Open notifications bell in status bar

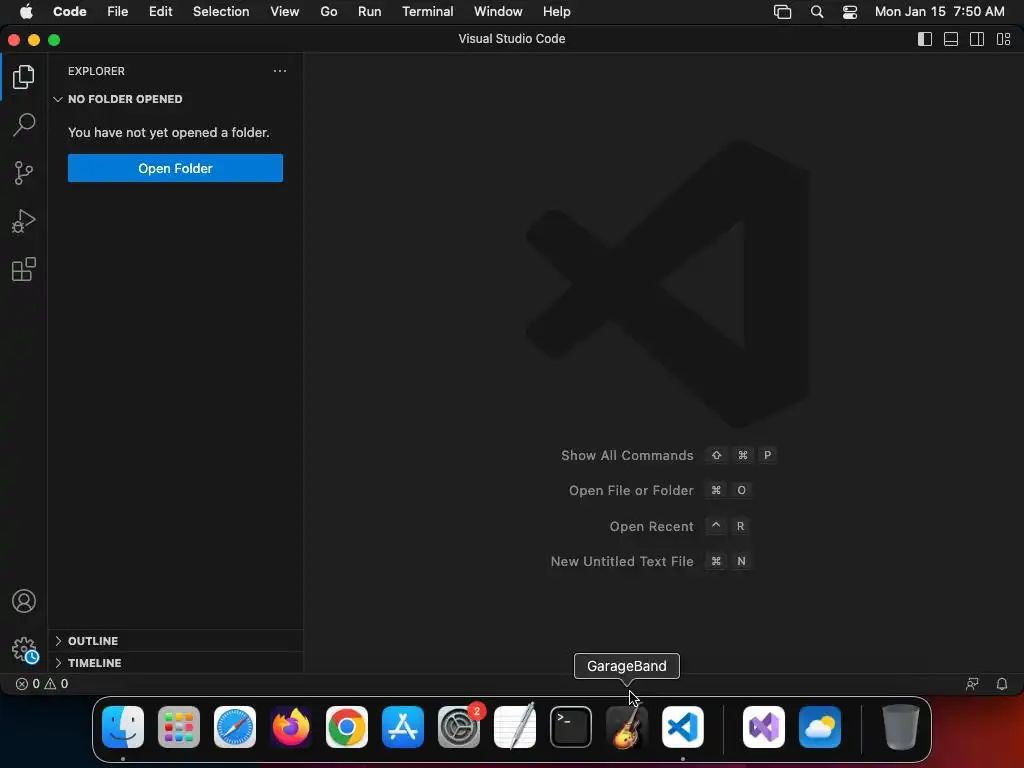click(x=1002, y=684)
